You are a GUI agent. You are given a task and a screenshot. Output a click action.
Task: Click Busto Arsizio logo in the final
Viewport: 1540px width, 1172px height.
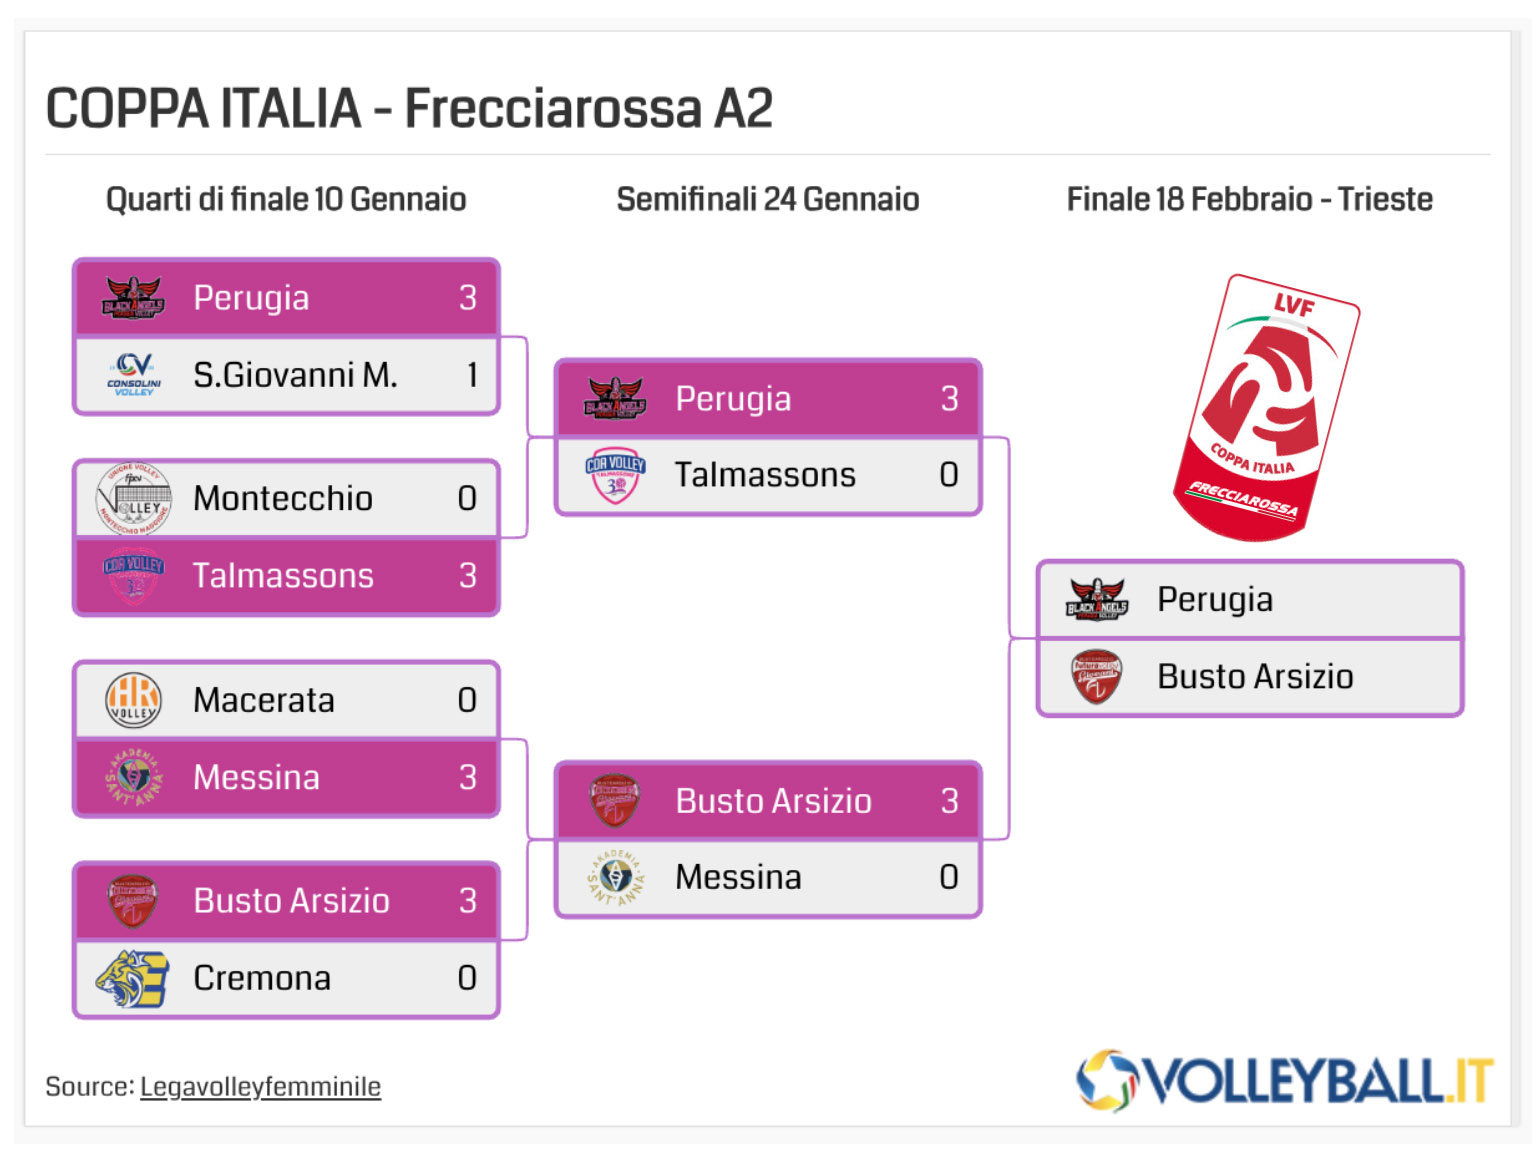1097,677
